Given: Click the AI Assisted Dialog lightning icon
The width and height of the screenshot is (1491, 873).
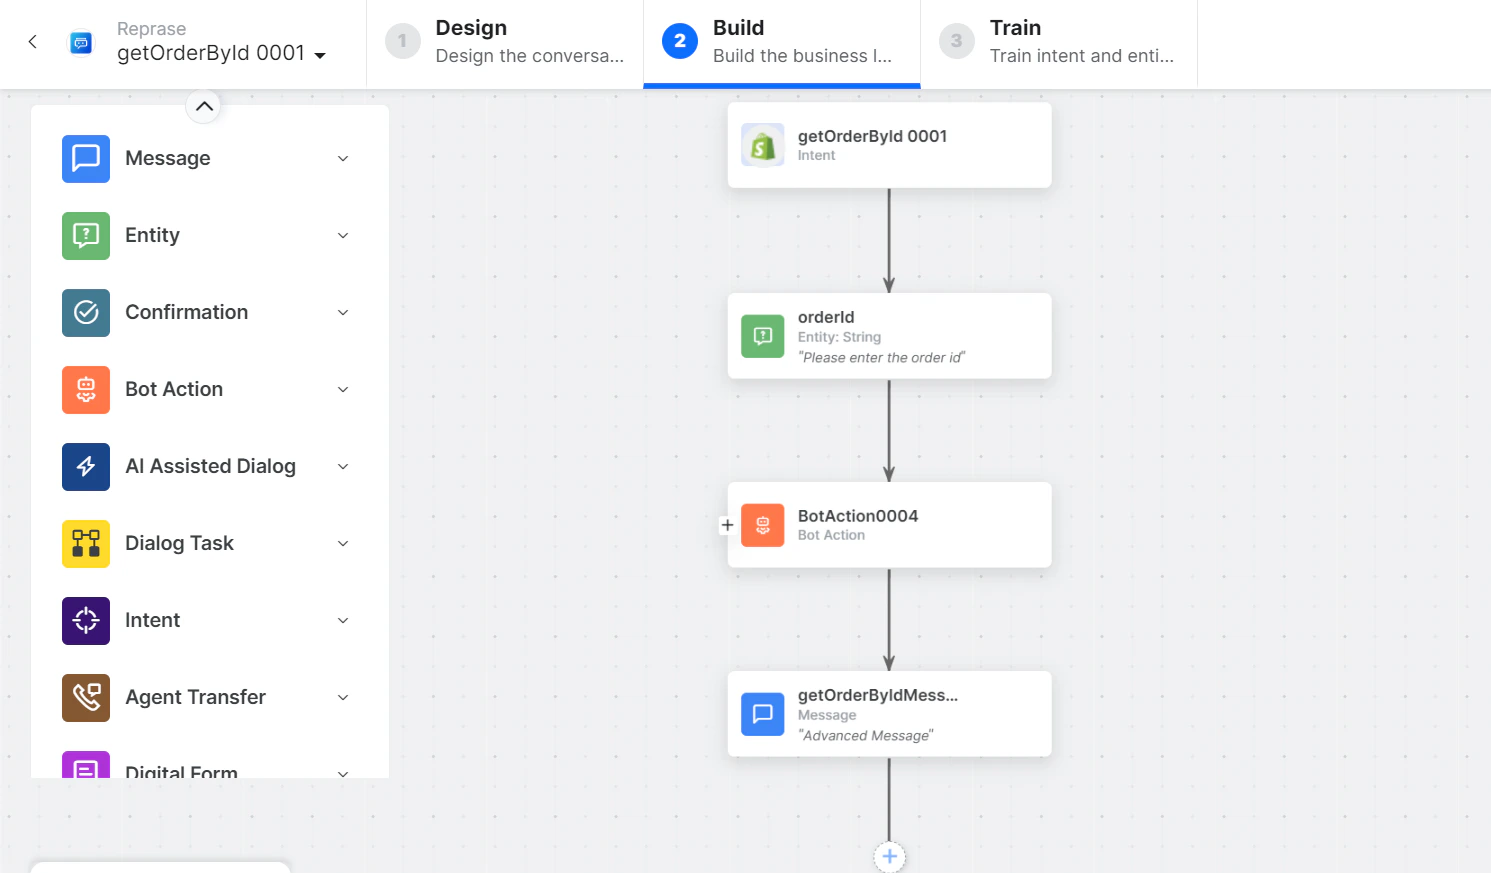Looking at the screenshot, I should pos(85,466).
